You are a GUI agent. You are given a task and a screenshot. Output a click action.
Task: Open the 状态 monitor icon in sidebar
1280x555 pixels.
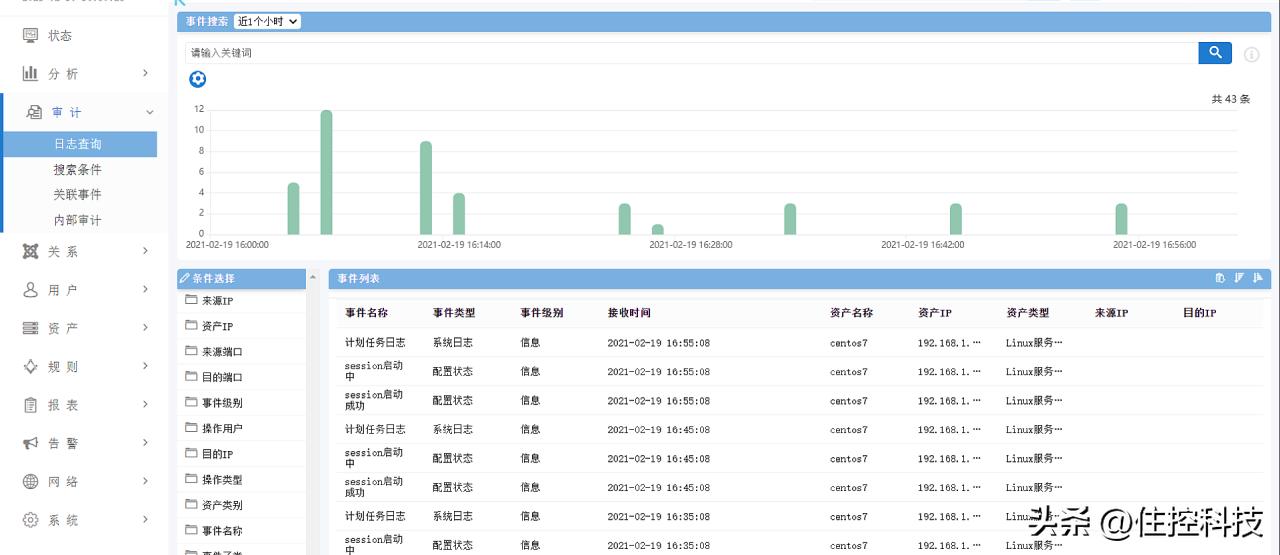(x=31, y=36)
